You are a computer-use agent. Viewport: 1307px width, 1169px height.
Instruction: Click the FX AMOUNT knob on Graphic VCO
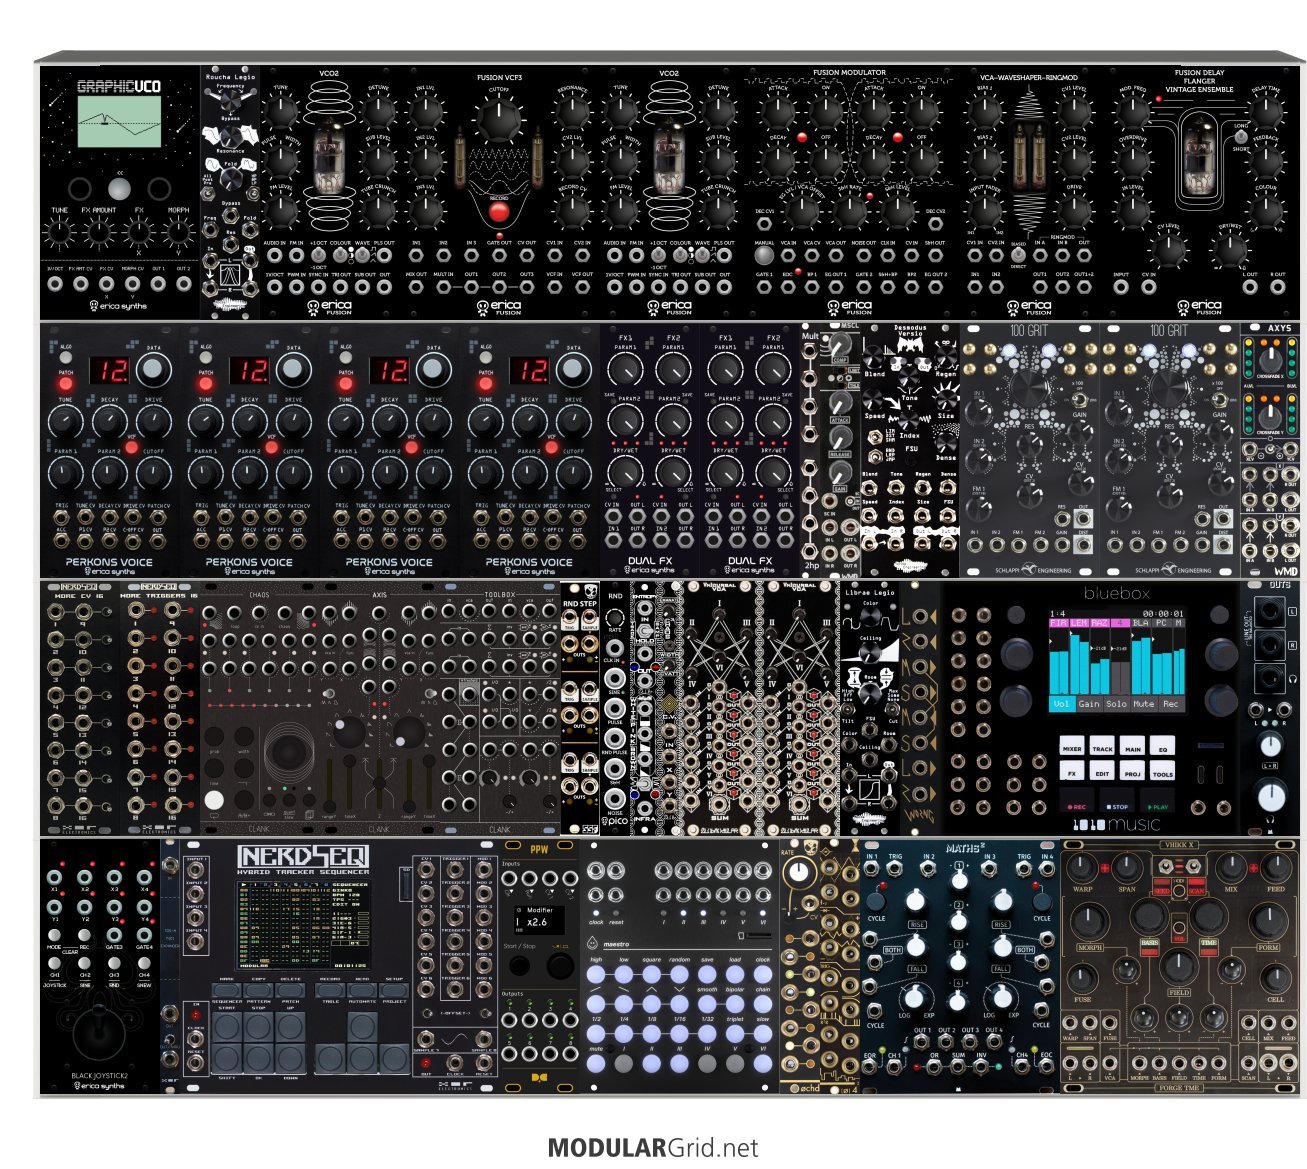(x=99, y=233)
